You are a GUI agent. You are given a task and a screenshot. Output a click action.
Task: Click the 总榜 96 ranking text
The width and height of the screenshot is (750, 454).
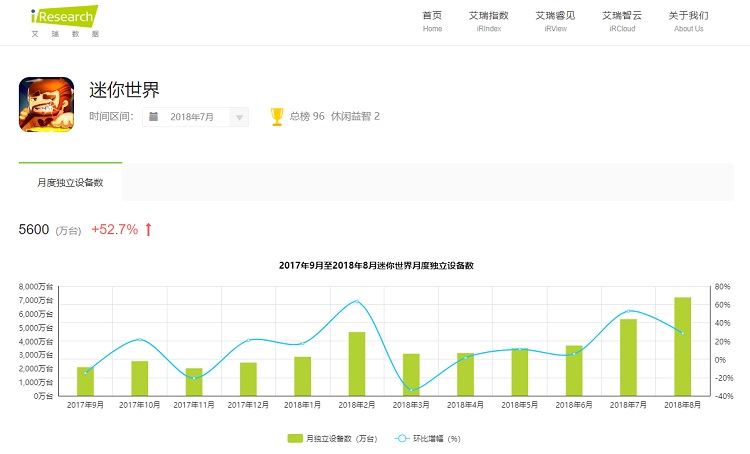[x=307, y=116]
